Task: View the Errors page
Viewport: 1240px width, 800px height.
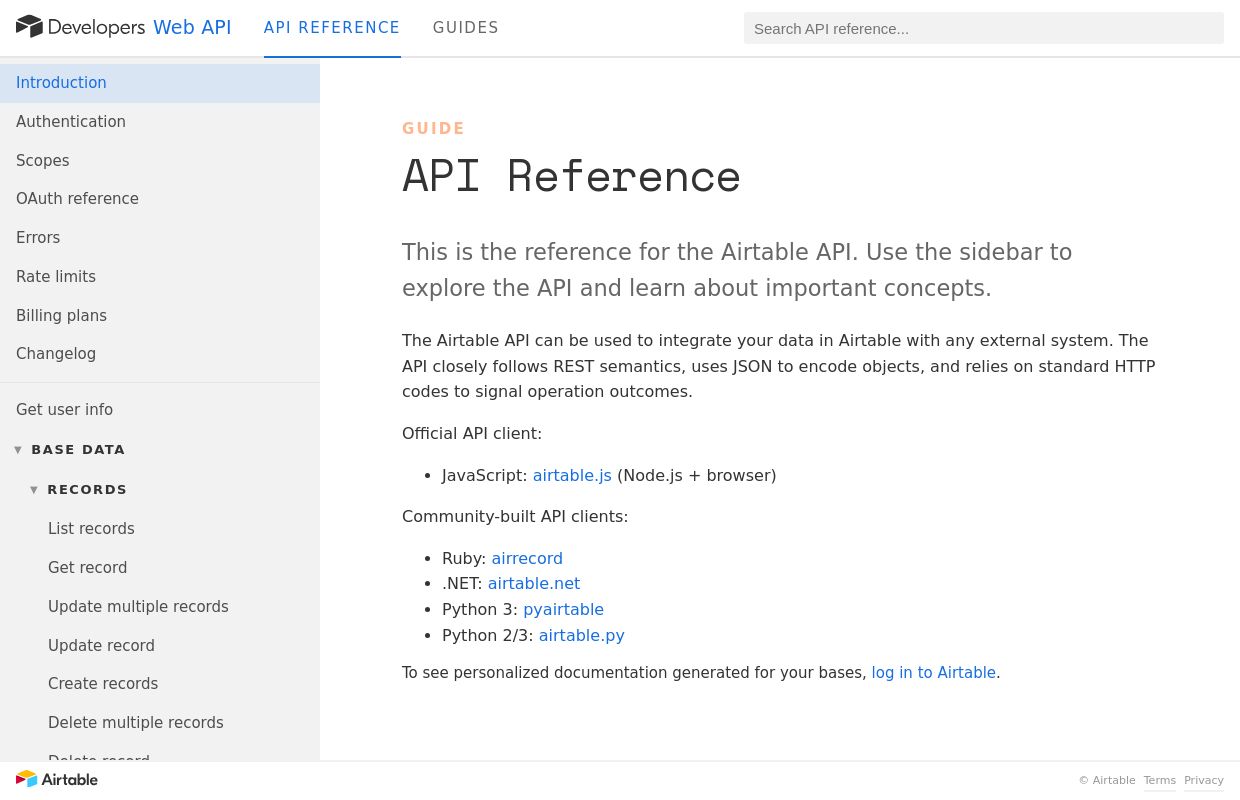Action: point(160,238)
